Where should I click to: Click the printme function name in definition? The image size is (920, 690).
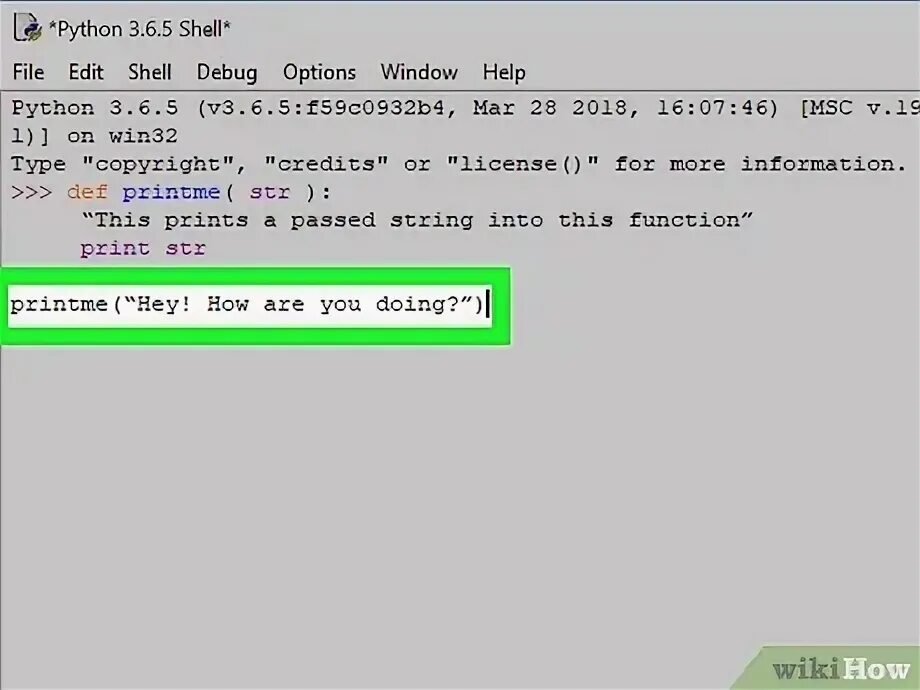[171, 192]
